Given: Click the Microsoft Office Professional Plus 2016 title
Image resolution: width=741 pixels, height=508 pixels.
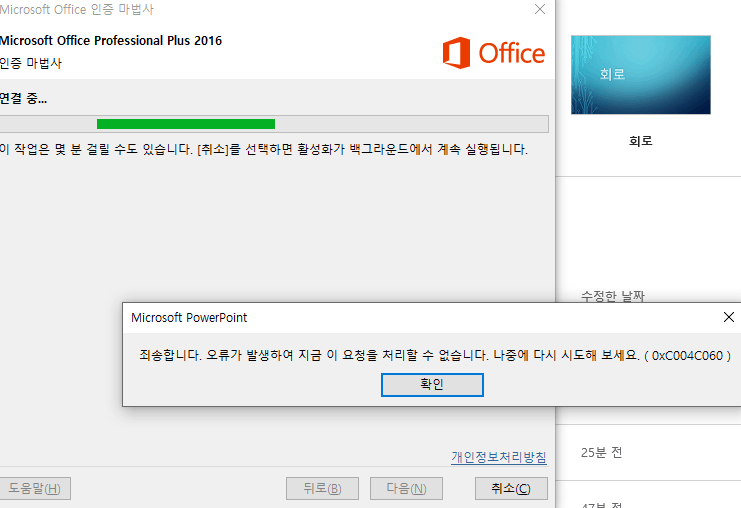Looking at the screenshot, I should coord(111,41).
